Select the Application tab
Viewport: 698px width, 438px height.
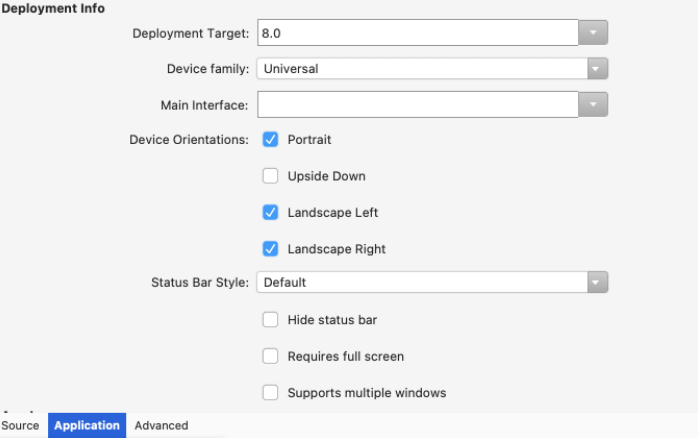pos(87,426)
